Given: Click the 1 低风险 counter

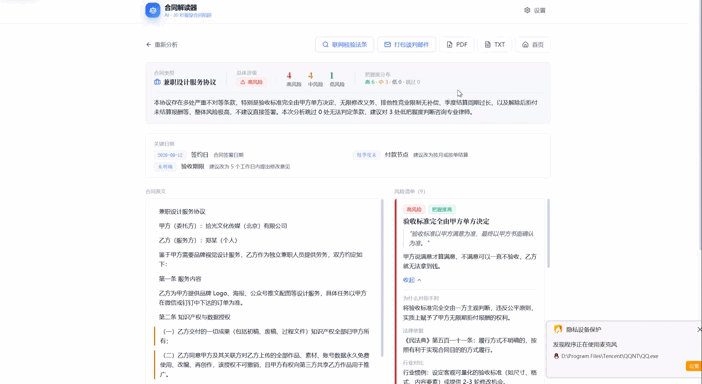Looking at the screenshot, I should click(337, 79).
